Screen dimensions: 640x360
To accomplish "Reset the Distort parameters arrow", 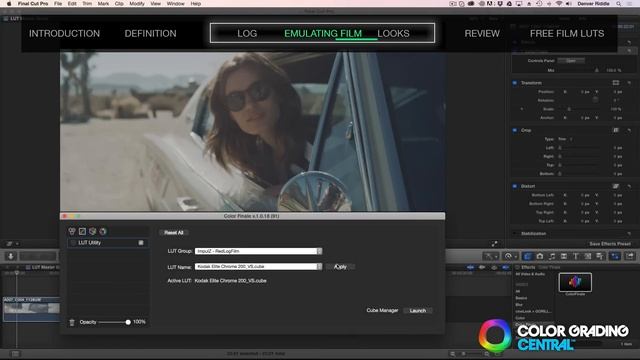I will [x=629, y=186].
